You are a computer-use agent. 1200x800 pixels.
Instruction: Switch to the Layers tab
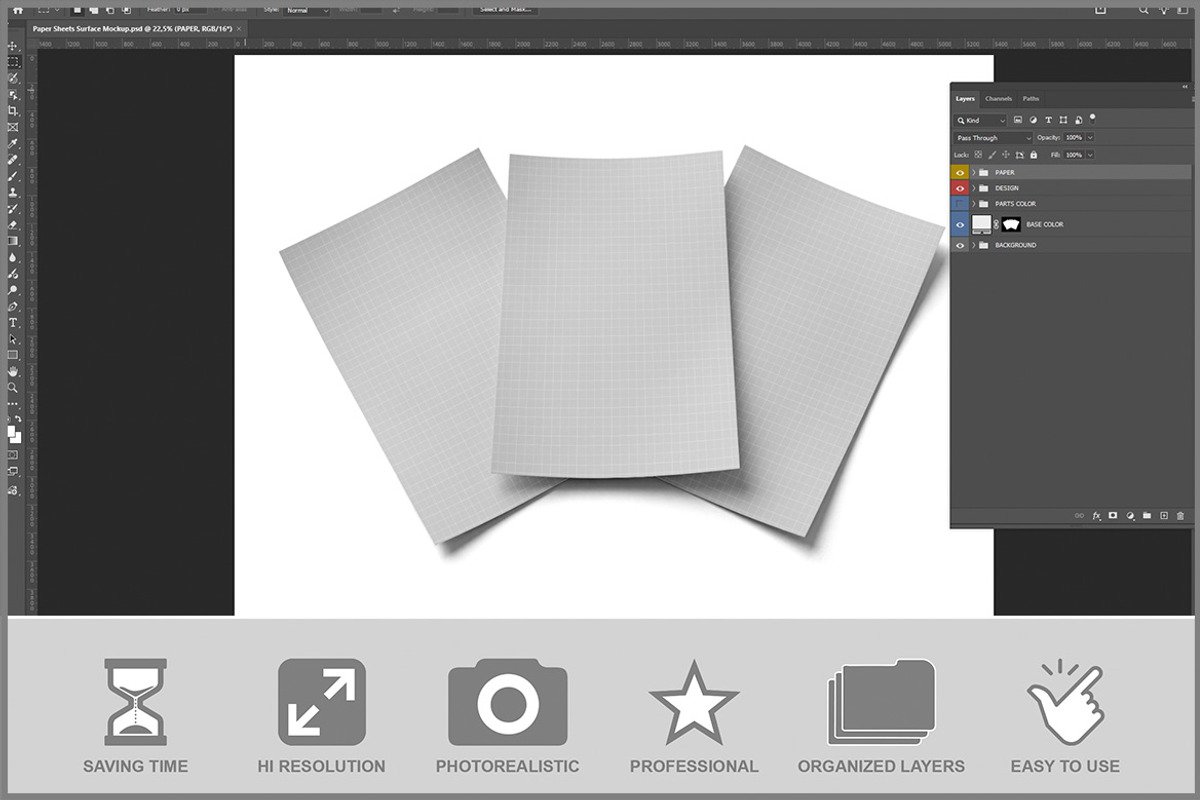[x=965, y=99]
